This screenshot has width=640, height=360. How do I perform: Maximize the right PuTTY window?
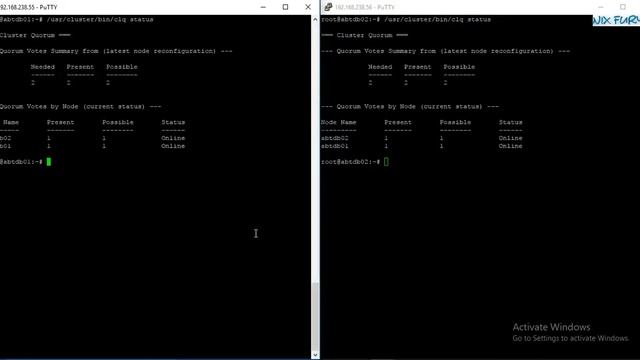(x=622, y=7)
